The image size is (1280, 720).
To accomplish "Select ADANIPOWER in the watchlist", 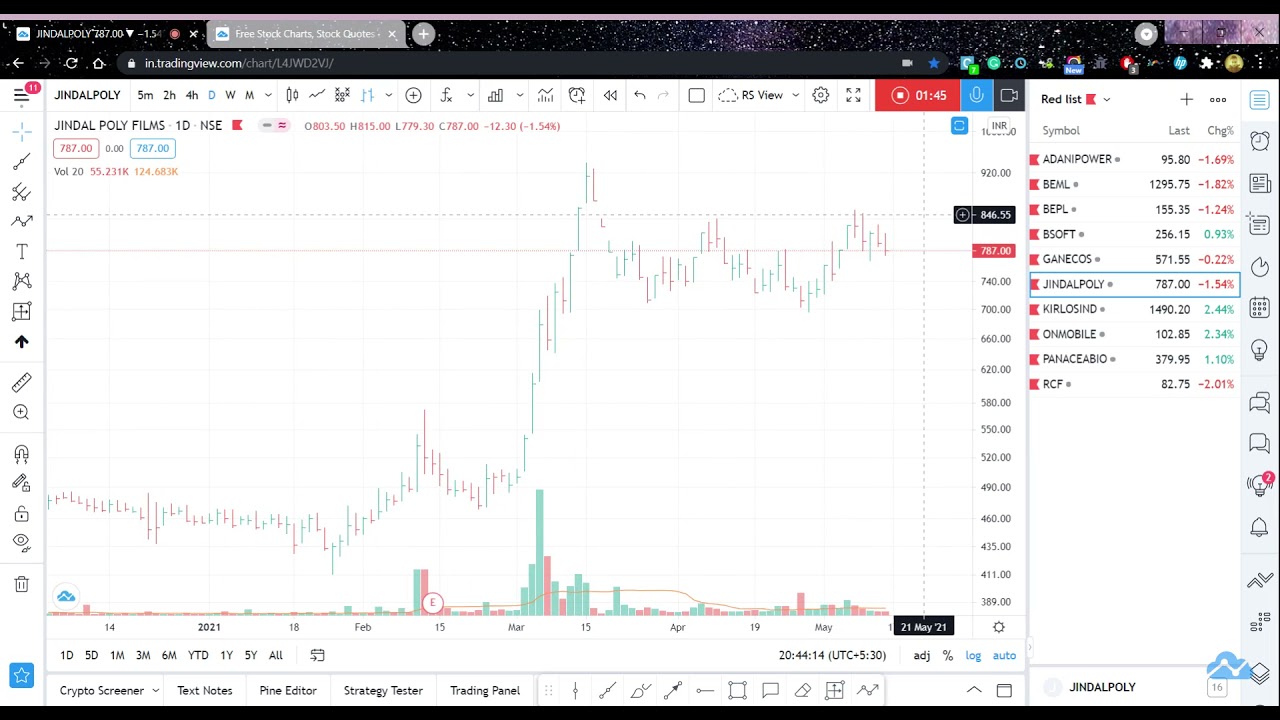I will tap(1135, 159).
